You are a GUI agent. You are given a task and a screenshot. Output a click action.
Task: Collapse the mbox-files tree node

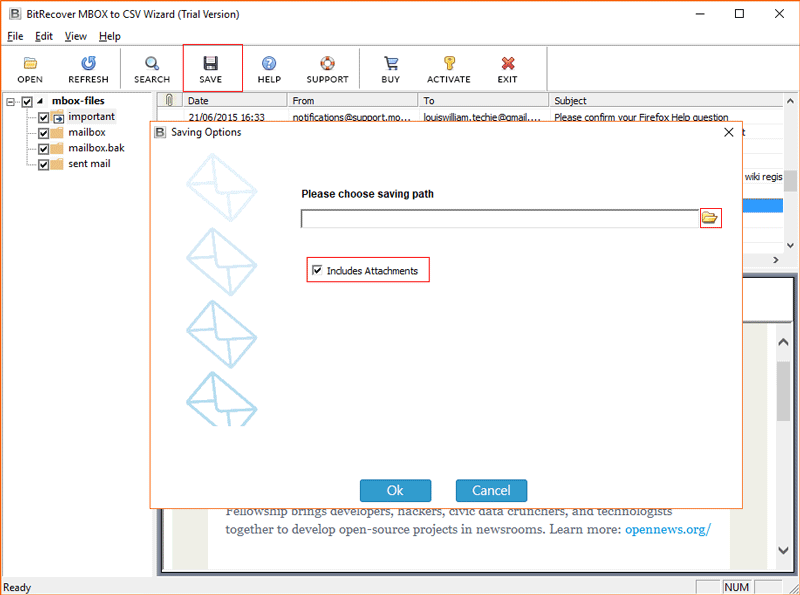point(11,102)
